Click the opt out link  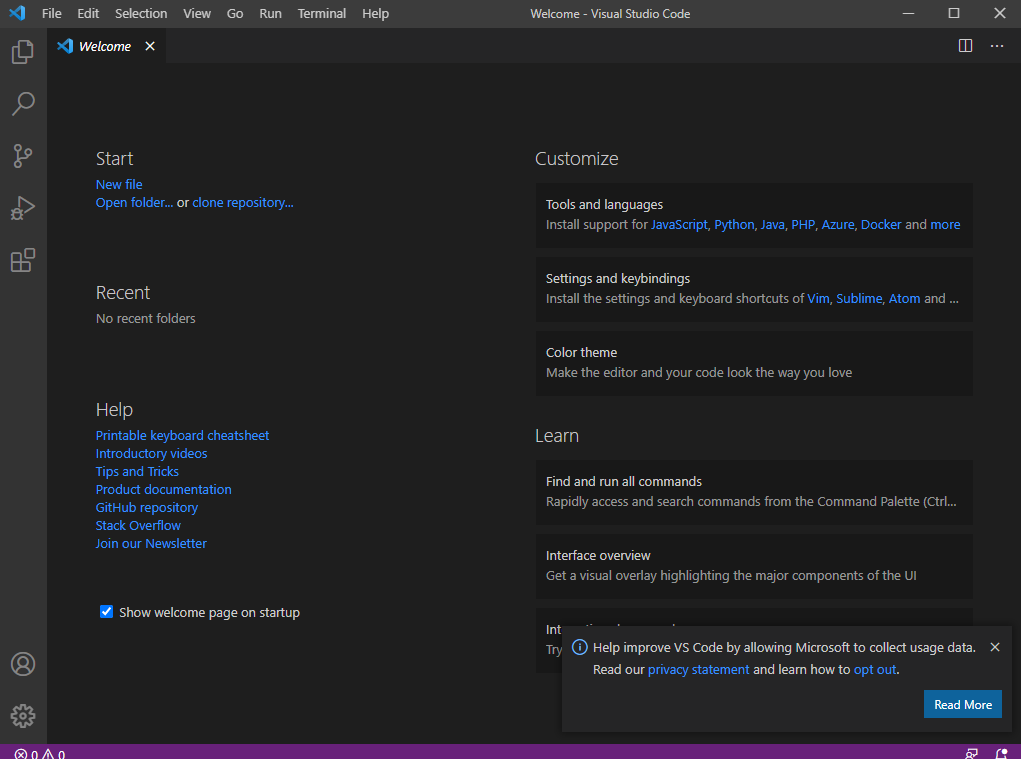874,670
